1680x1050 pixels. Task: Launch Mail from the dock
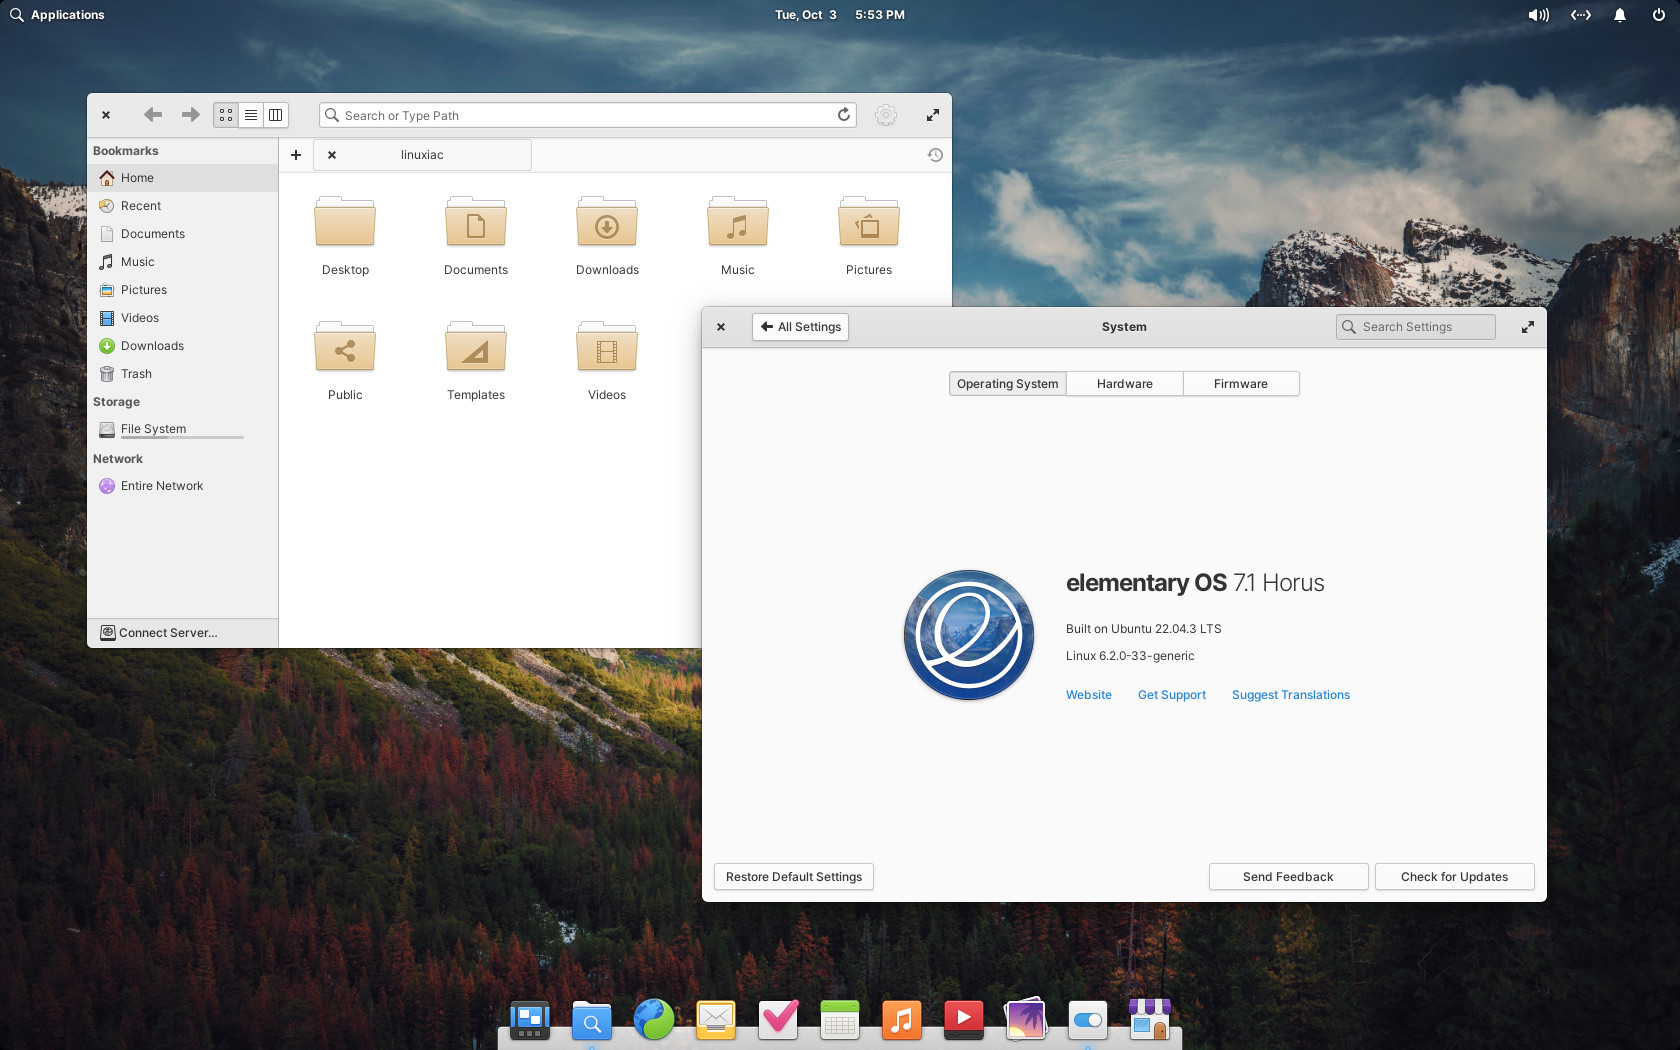click(716, 1020)
